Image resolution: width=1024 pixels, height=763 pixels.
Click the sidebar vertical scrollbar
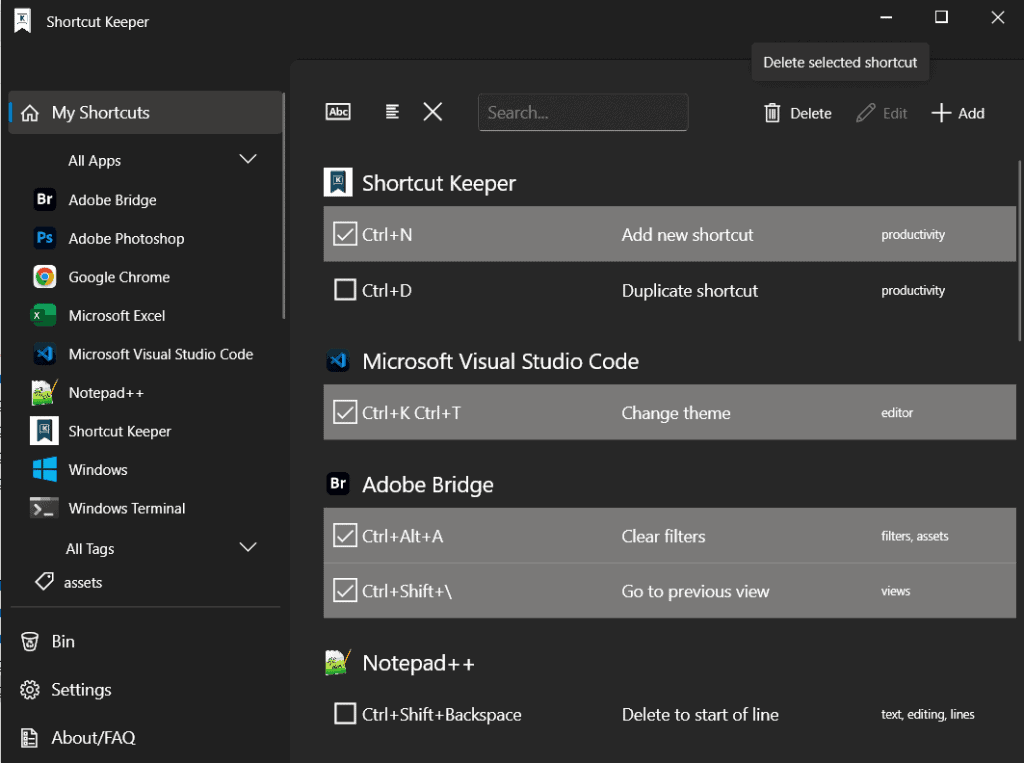pos(283,206)
